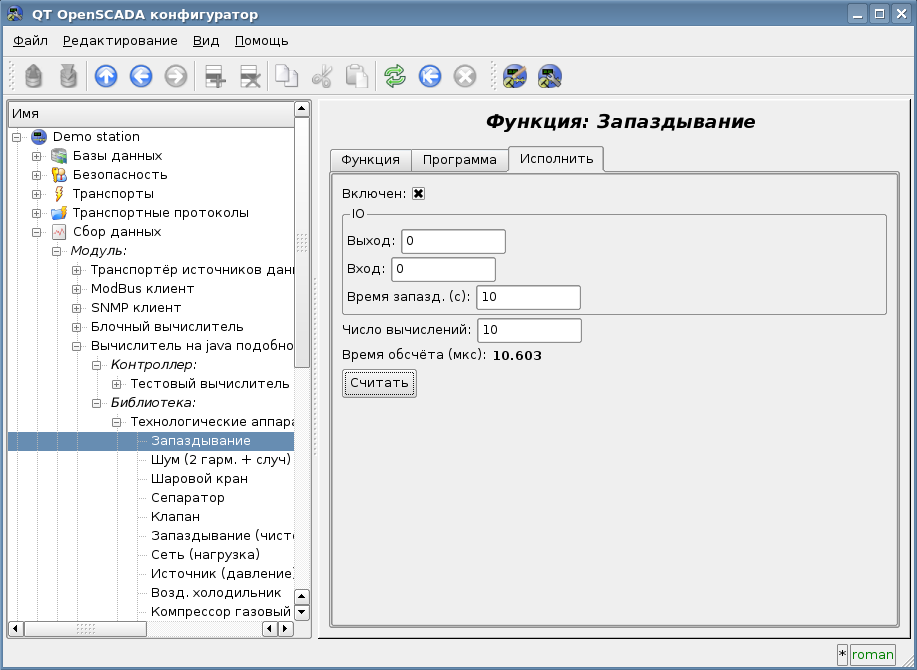Click the first of the two tool icons on the right

pyautogui.click(x=515, y=77)
